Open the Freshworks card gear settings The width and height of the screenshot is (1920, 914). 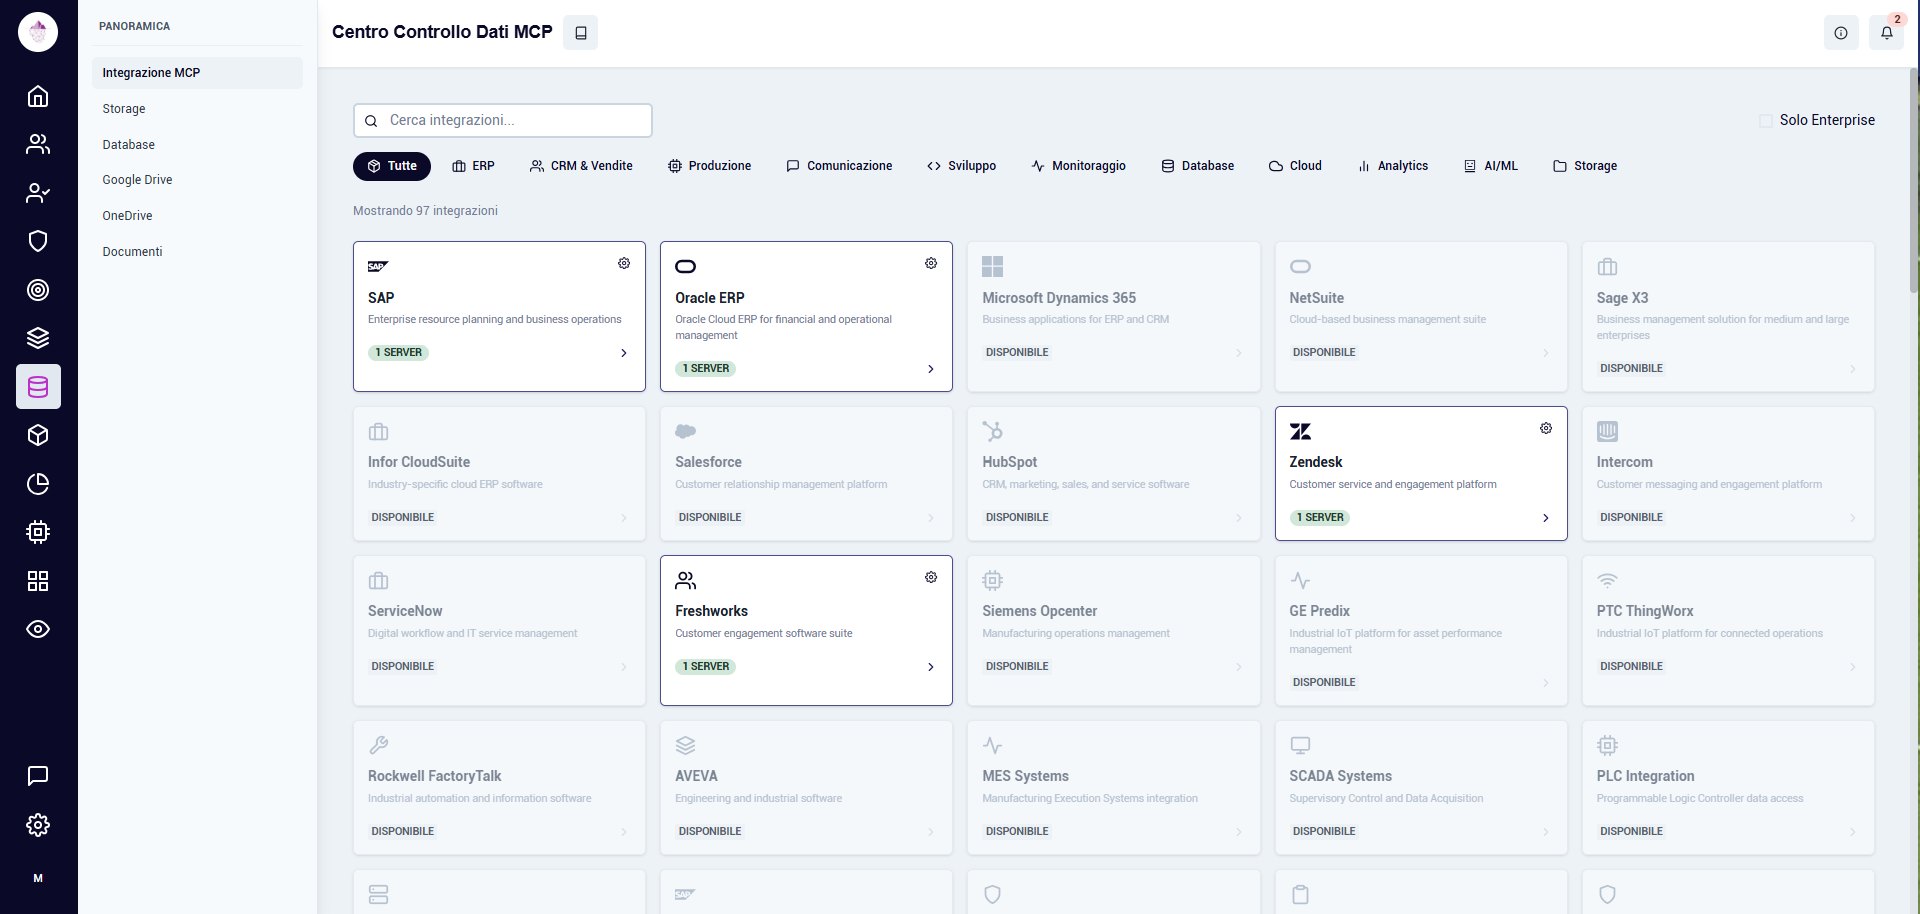coord(931,577)
